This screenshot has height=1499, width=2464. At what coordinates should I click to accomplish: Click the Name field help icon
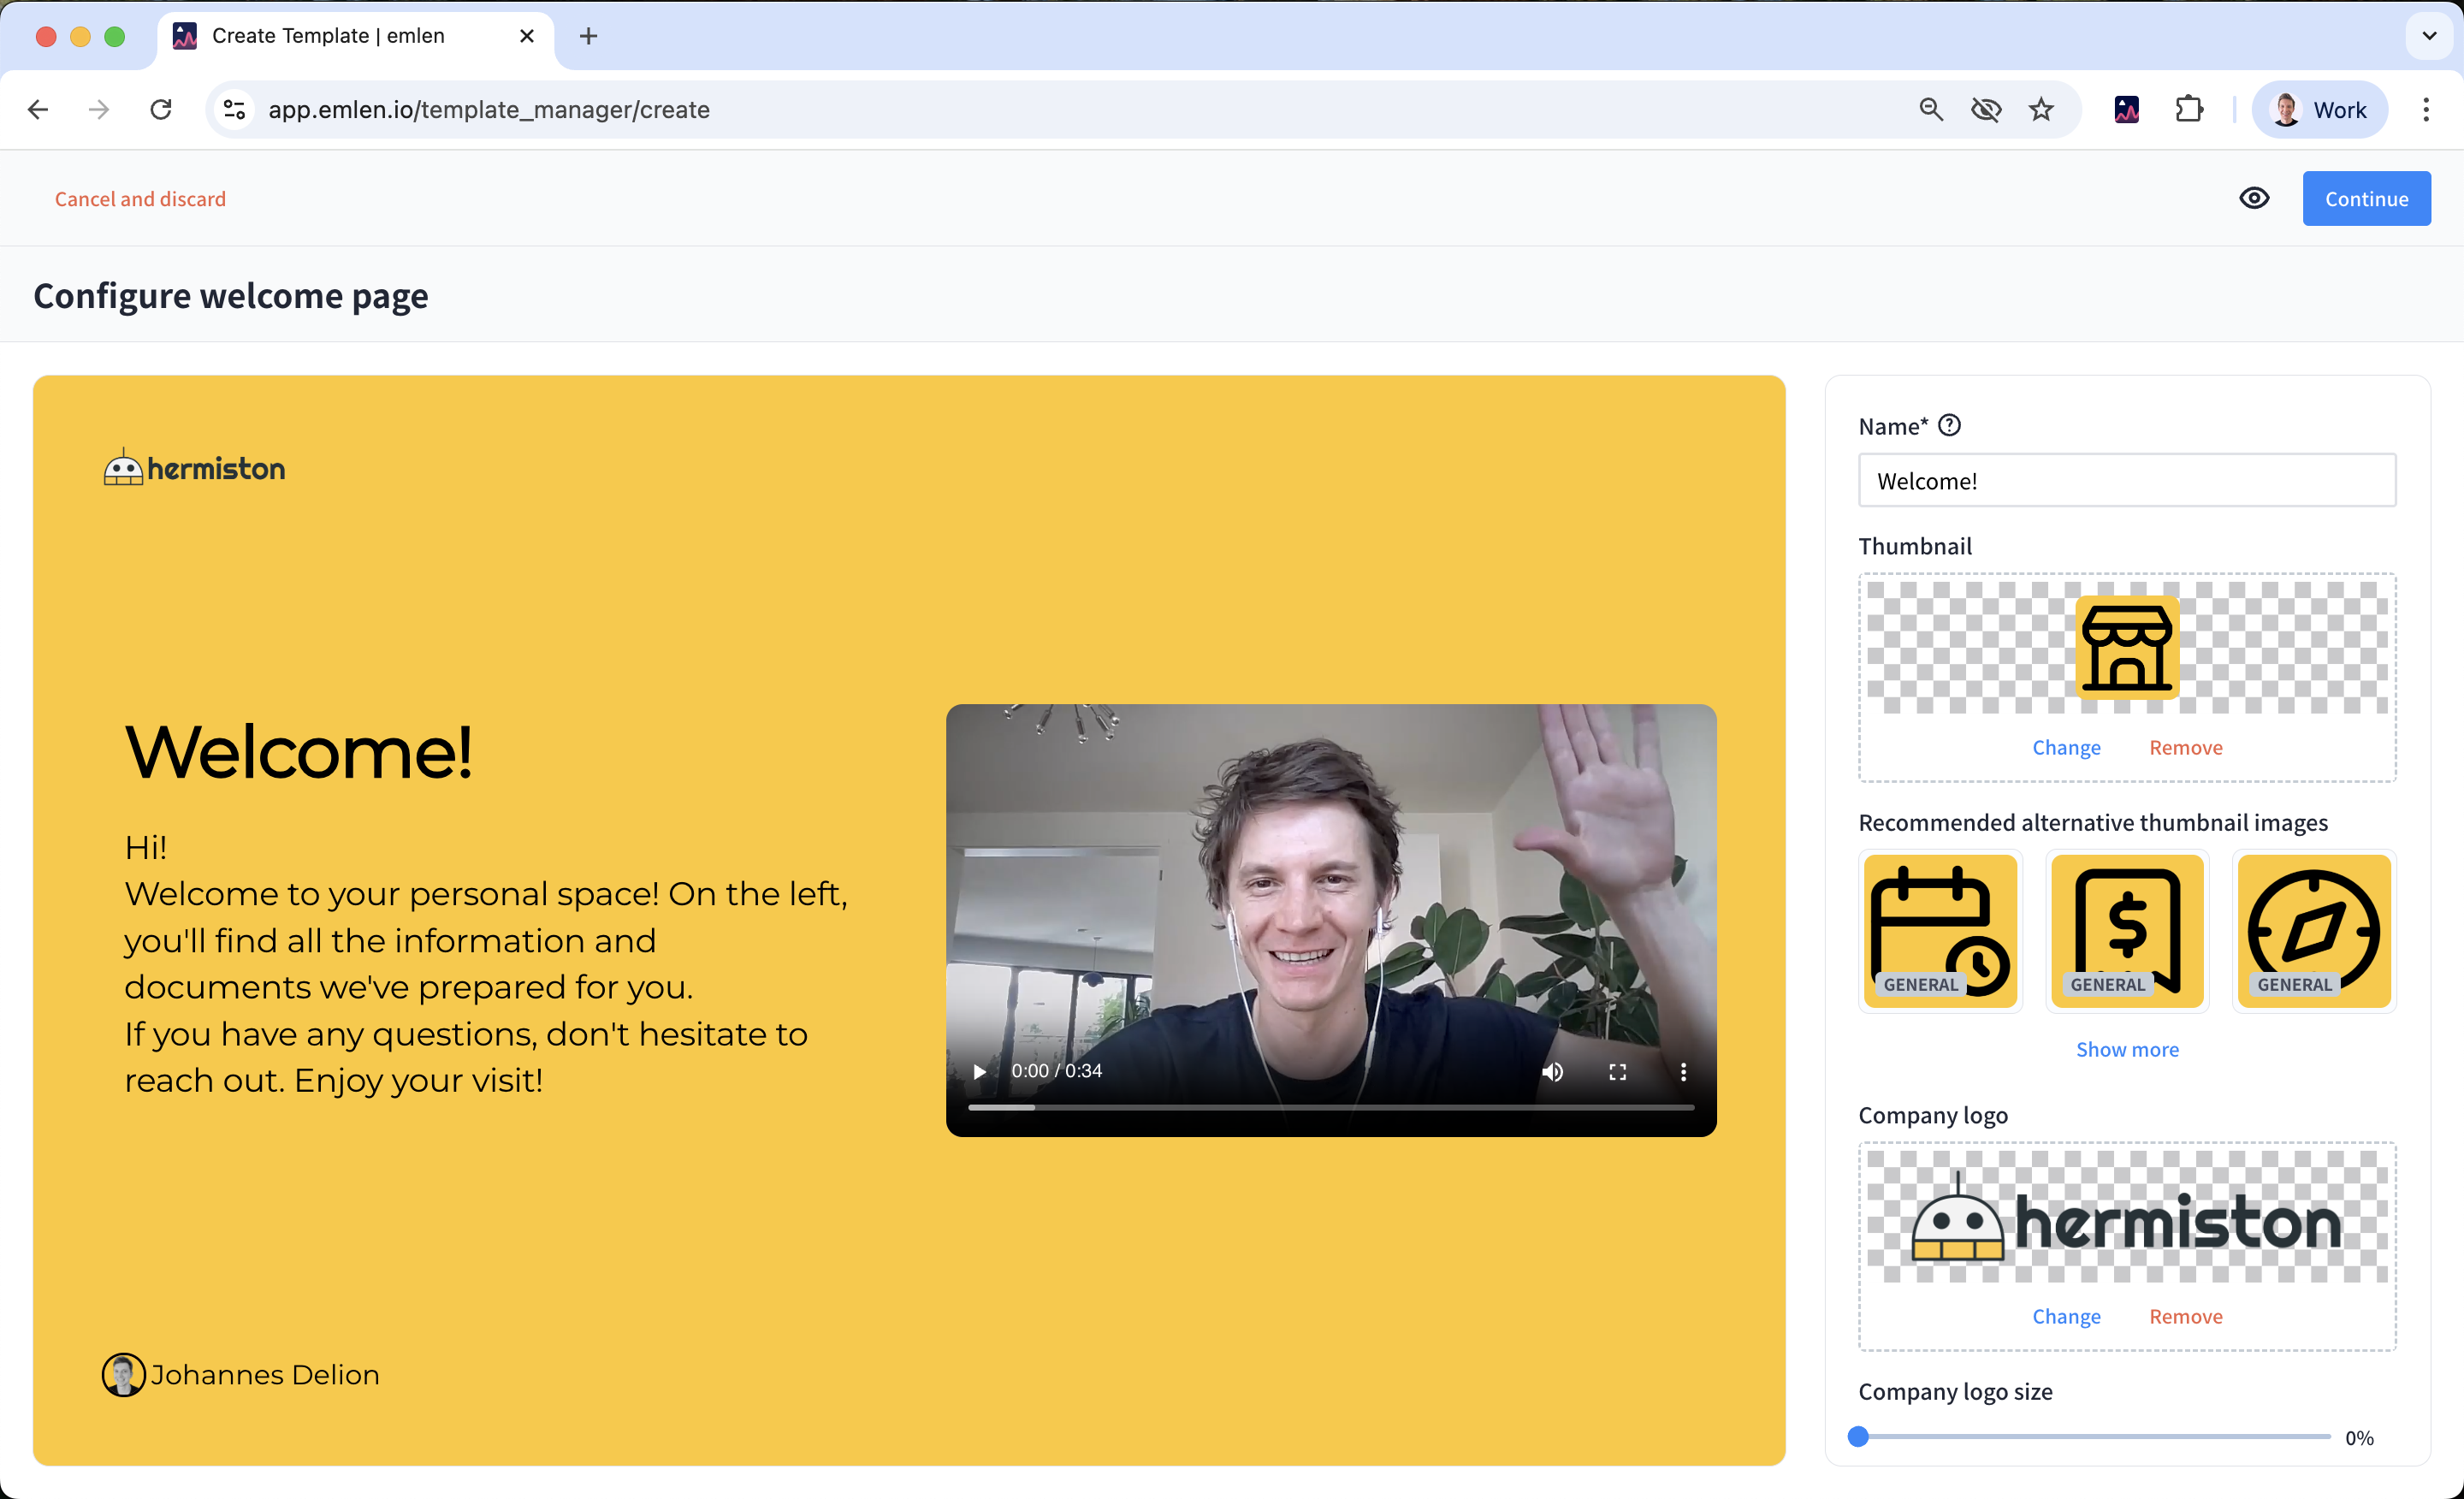pos(1949,426)
